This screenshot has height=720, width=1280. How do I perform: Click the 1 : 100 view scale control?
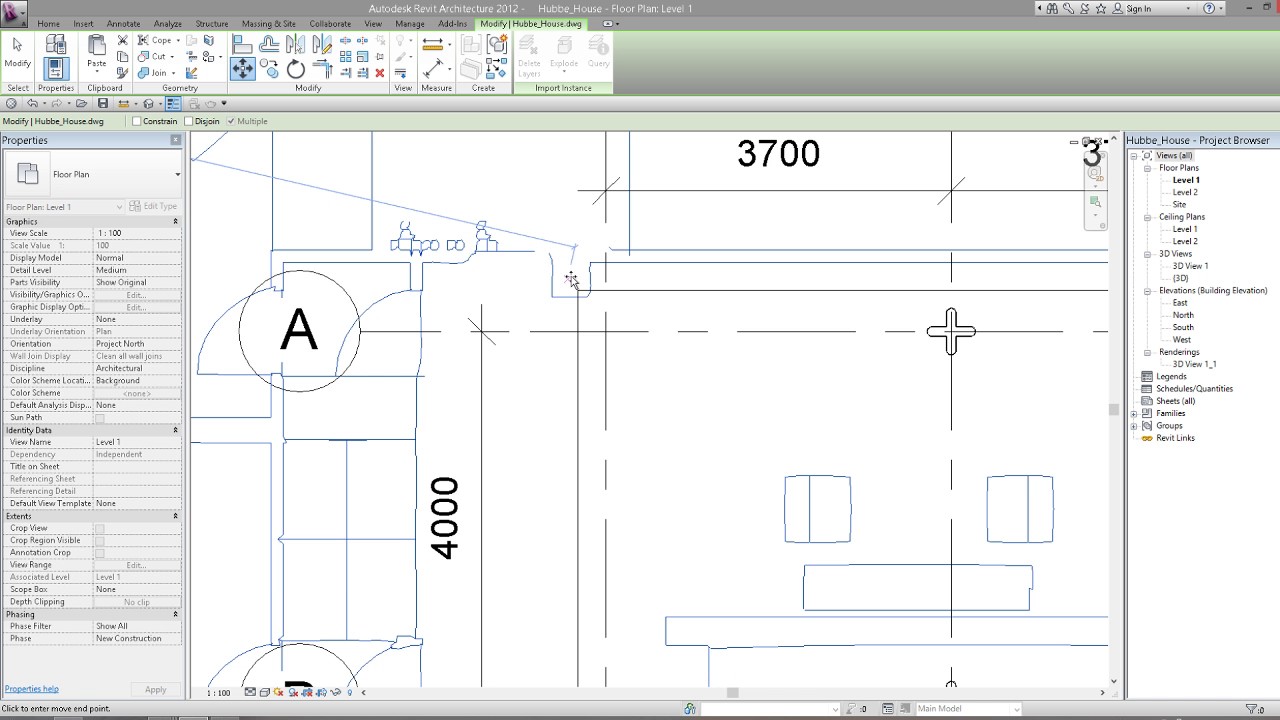point(217,692)
